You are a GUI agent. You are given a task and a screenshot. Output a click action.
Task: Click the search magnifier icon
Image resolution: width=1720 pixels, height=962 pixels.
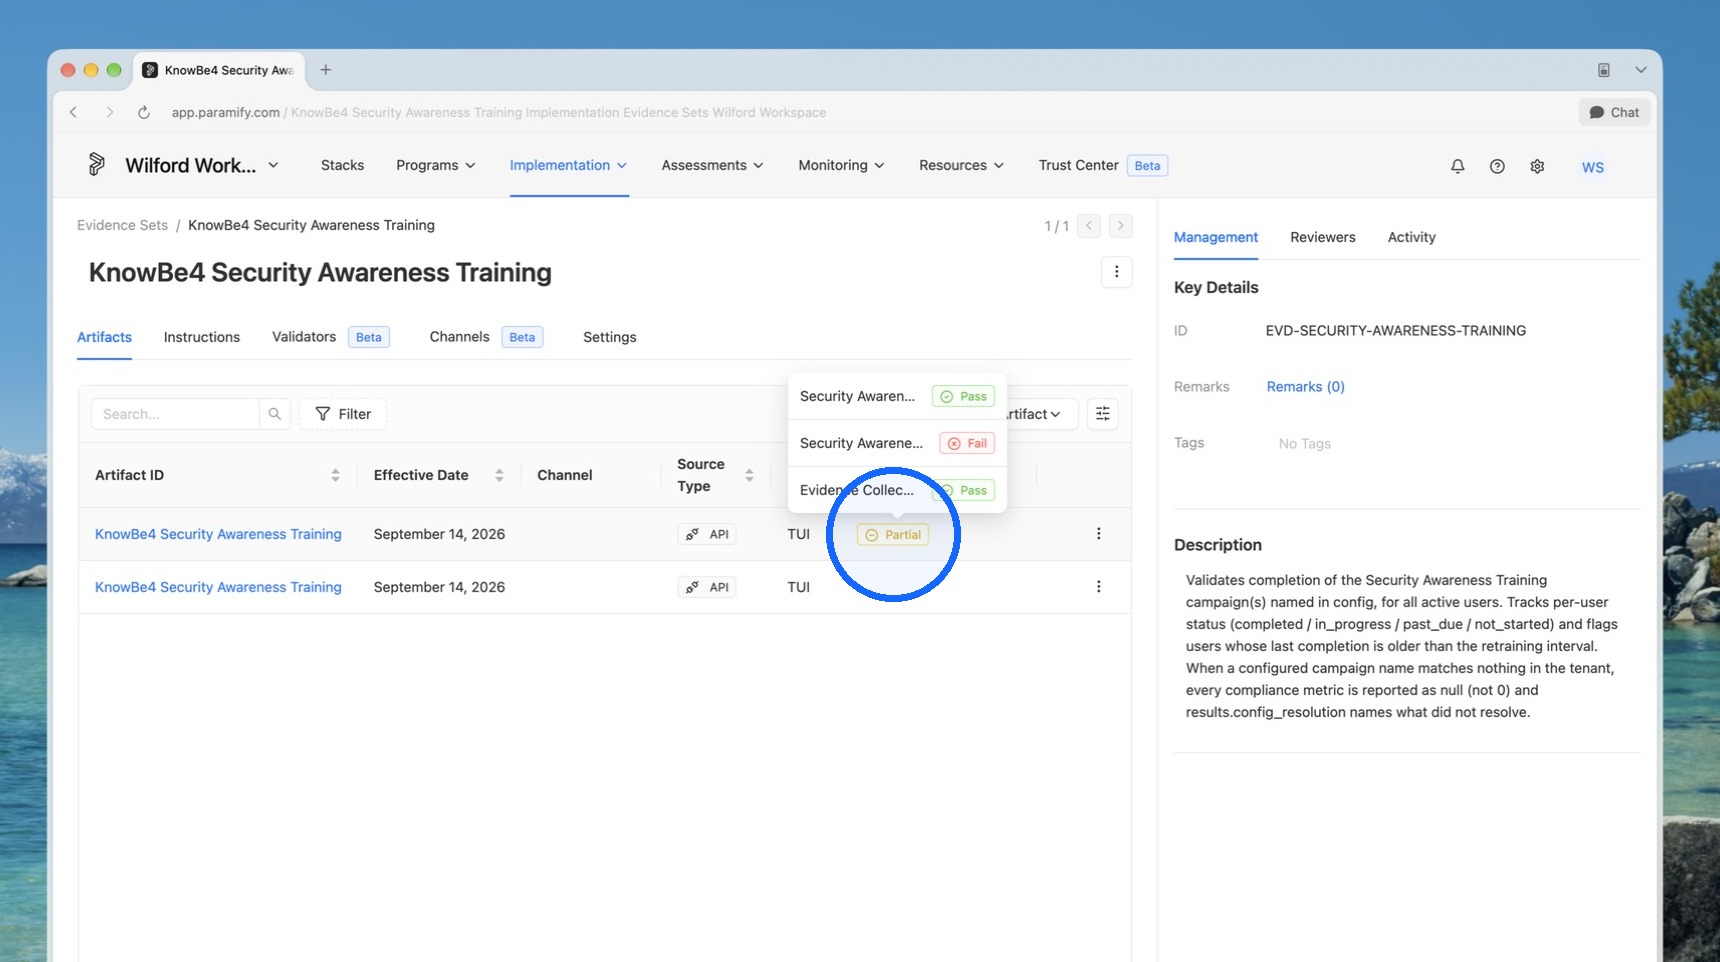pos(274,414)
